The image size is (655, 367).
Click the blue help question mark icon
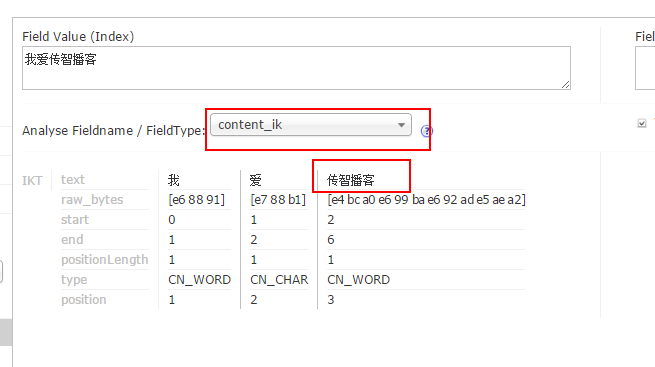point(427,131)
